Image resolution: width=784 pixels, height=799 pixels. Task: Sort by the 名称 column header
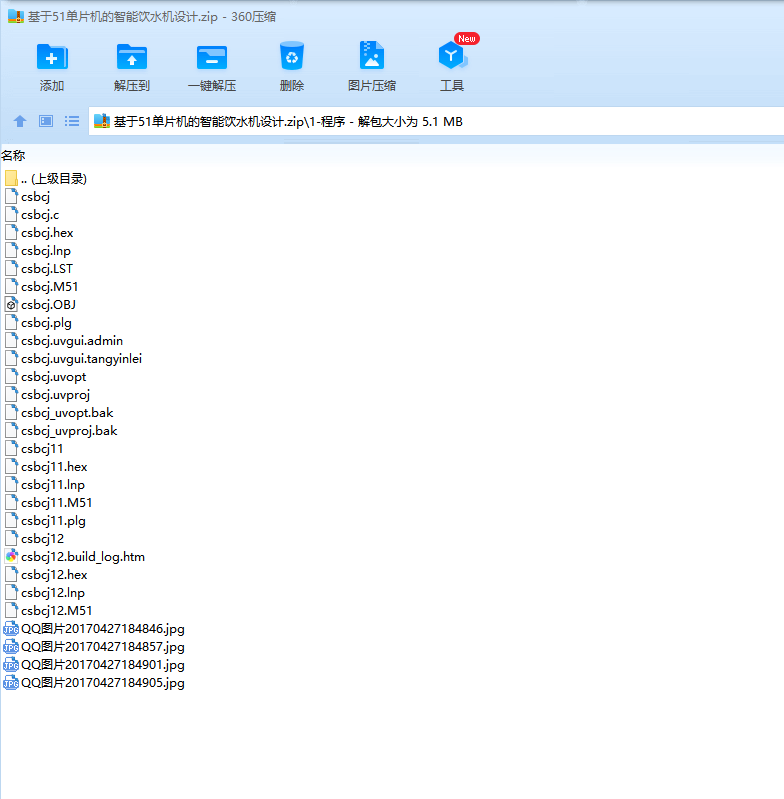(13, 155)
